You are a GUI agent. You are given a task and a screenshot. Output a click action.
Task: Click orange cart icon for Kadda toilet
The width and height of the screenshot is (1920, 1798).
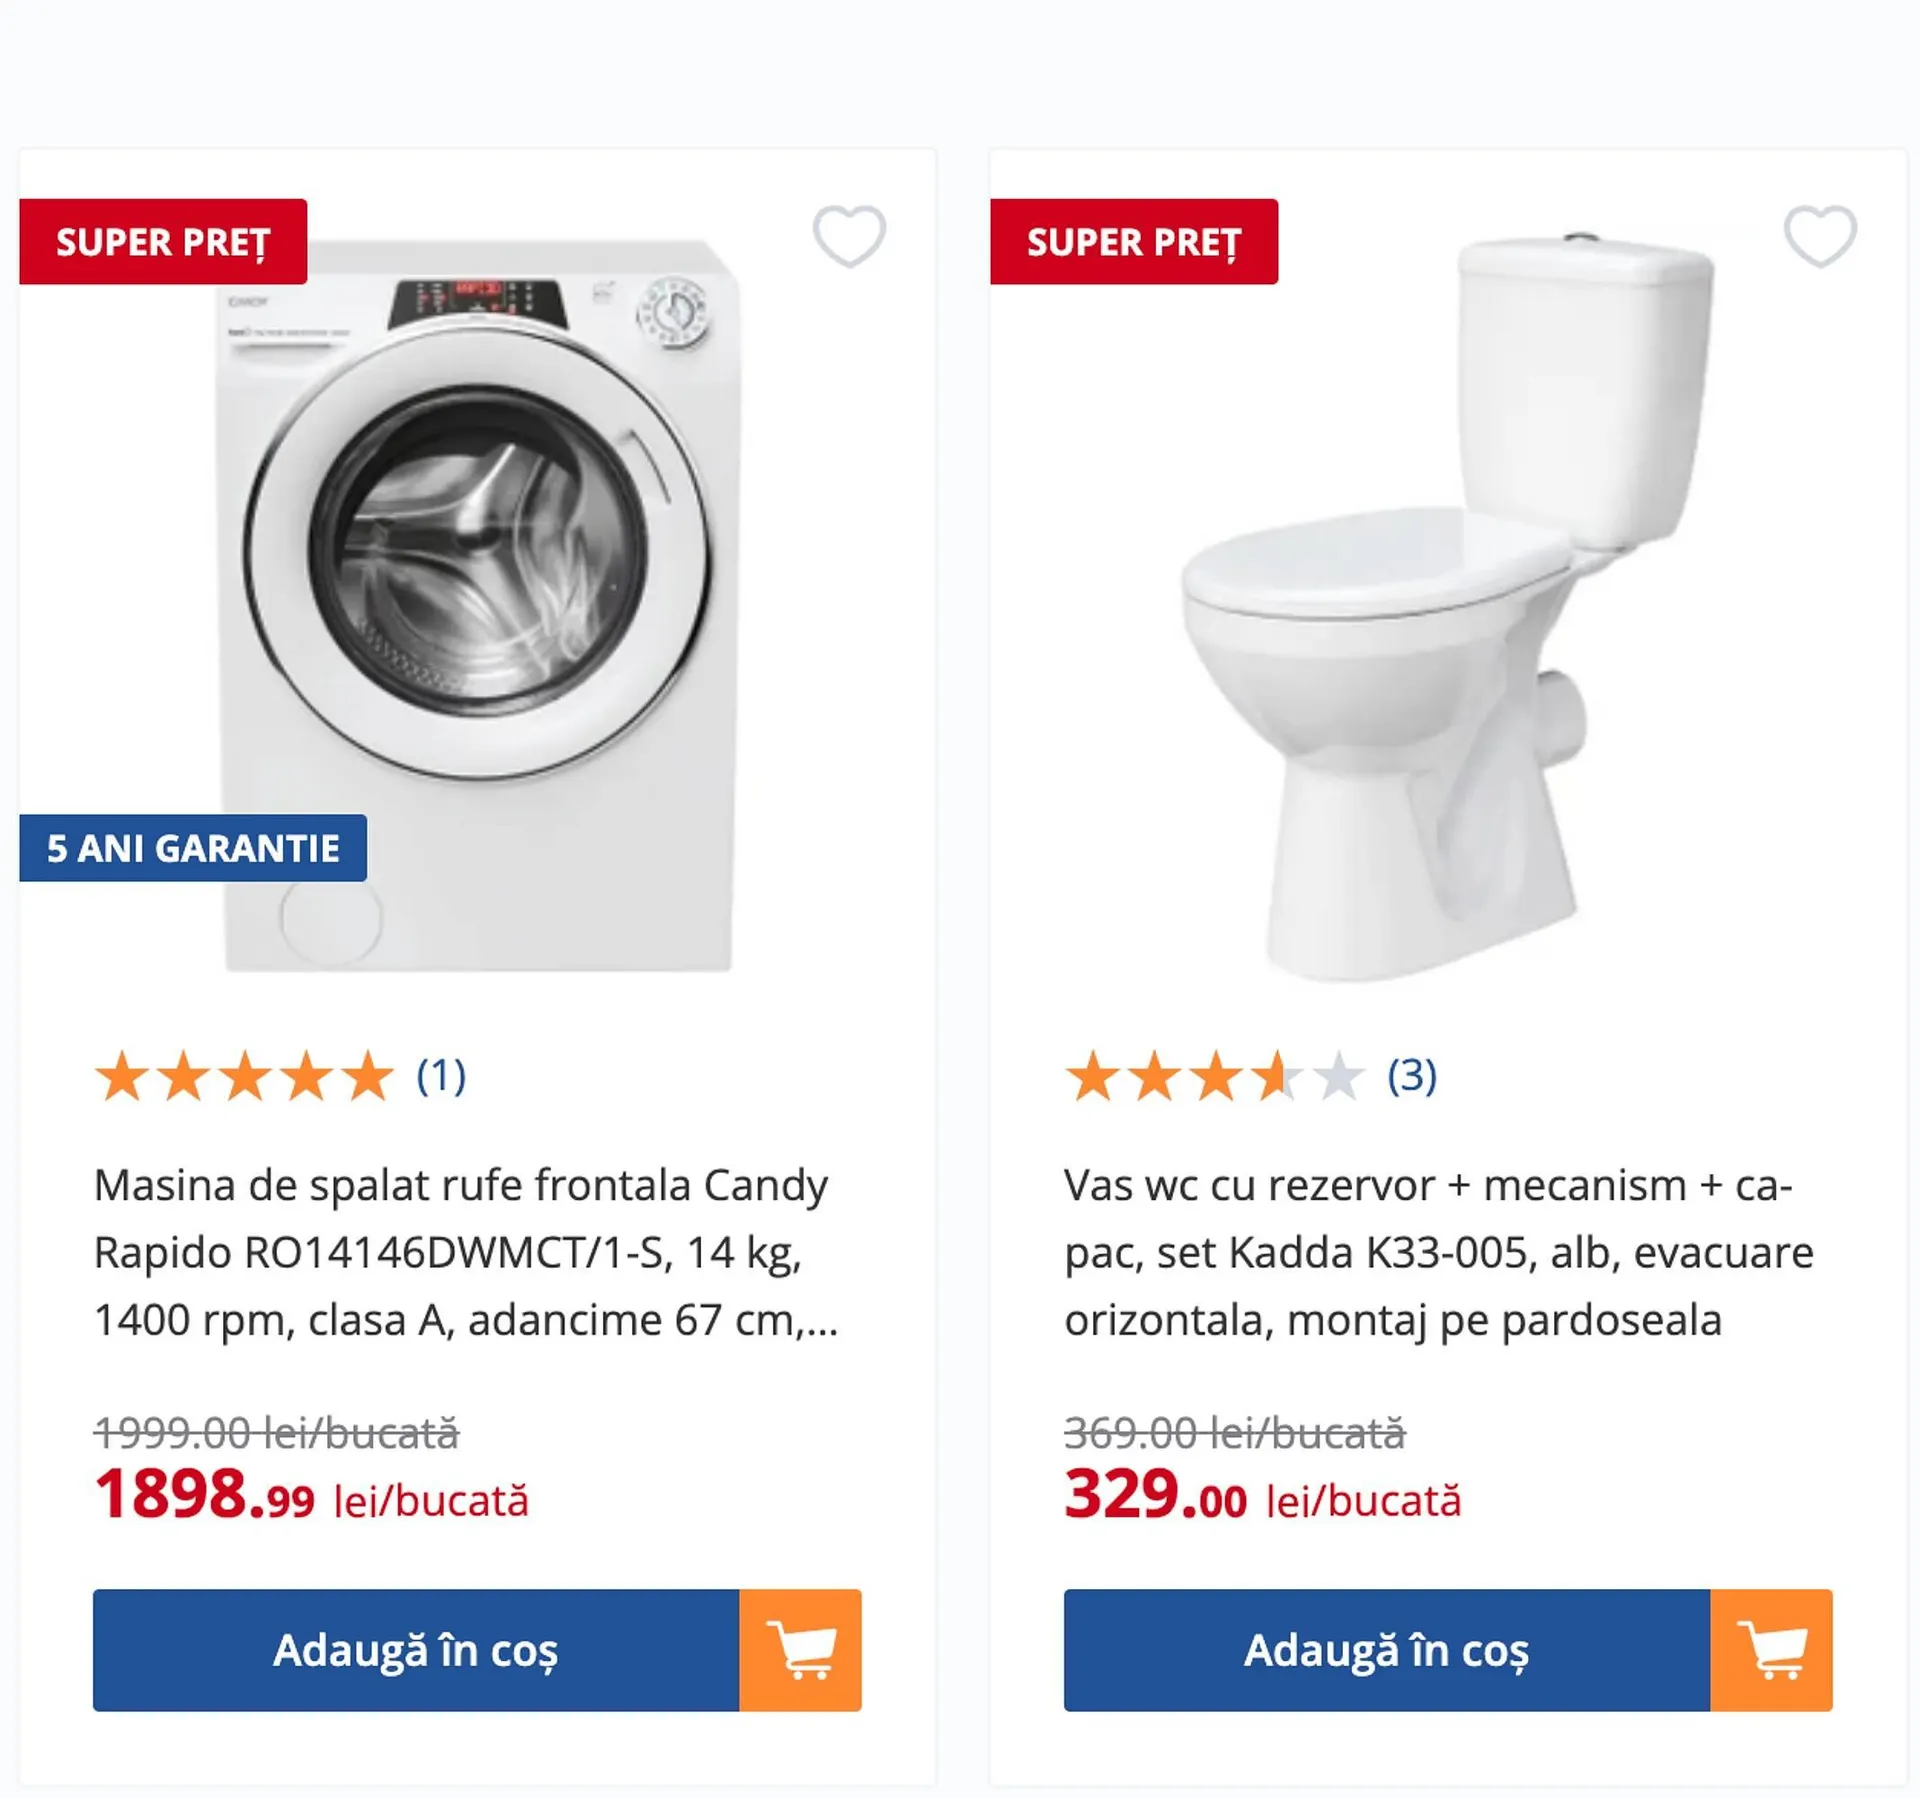(1771, 1650)
